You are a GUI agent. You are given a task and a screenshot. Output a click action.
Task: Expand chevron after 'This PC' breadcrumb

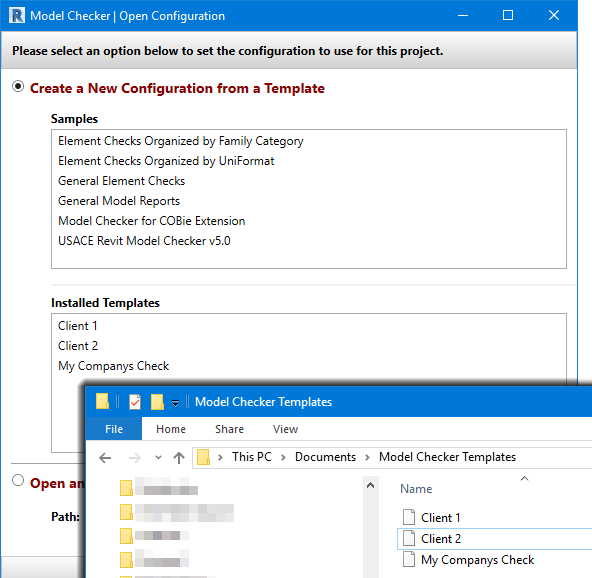coord(283,458)
